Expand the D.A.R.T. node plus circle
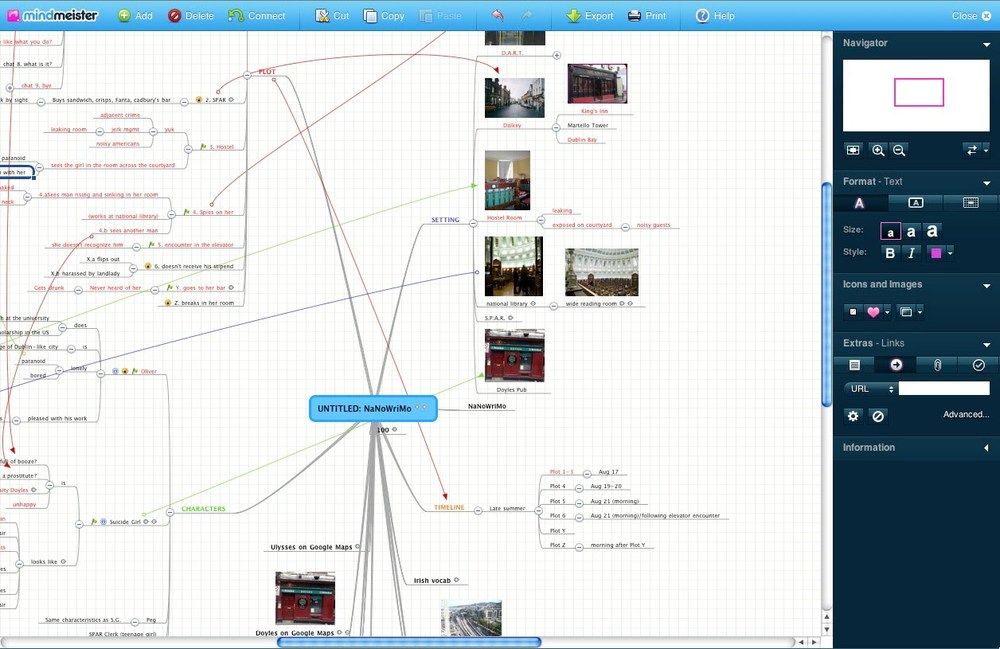 (x=557, y=55)
